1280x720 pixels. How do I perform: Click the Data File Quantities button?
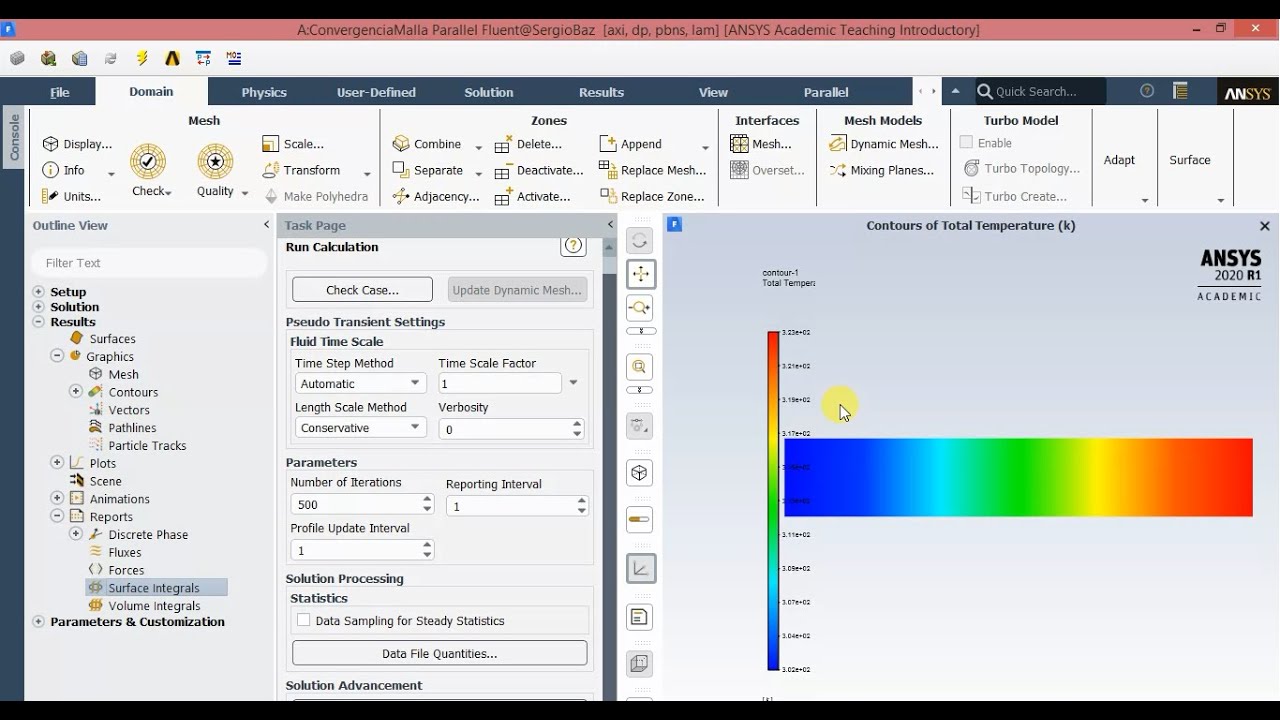[440, 654]
